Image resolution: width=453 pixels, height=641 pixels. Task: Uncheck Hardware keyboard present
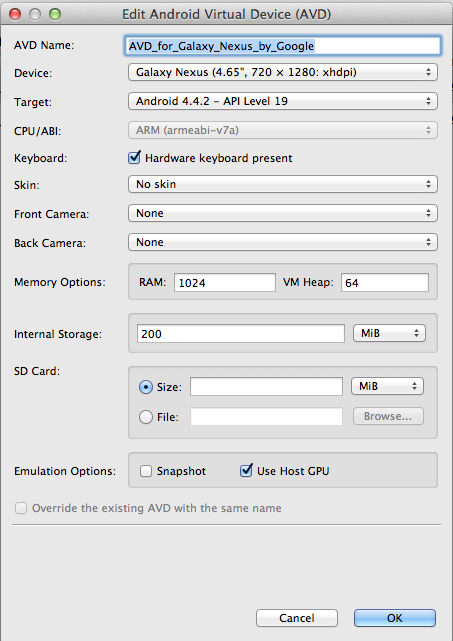coord(134,158)
